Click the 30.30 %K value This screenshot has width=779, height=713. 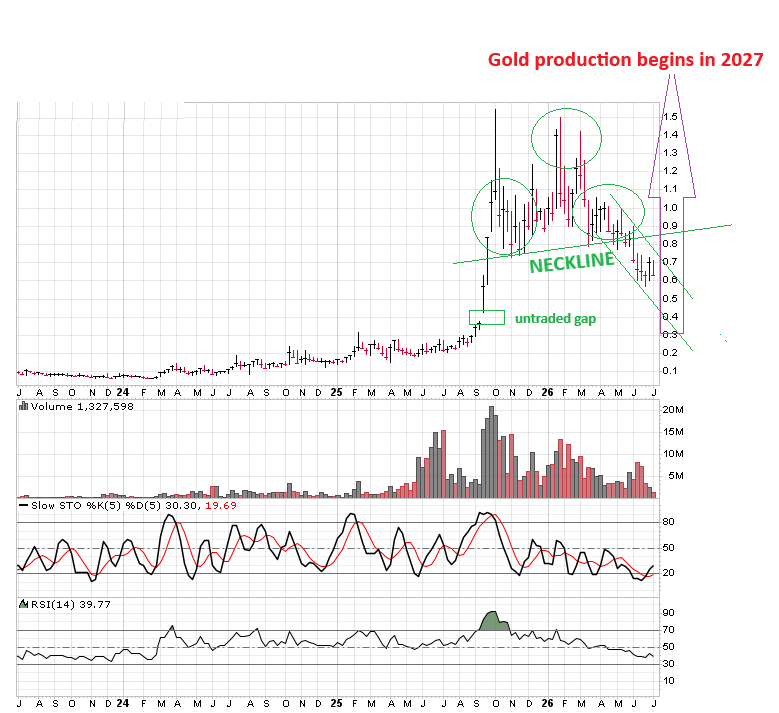181,505
